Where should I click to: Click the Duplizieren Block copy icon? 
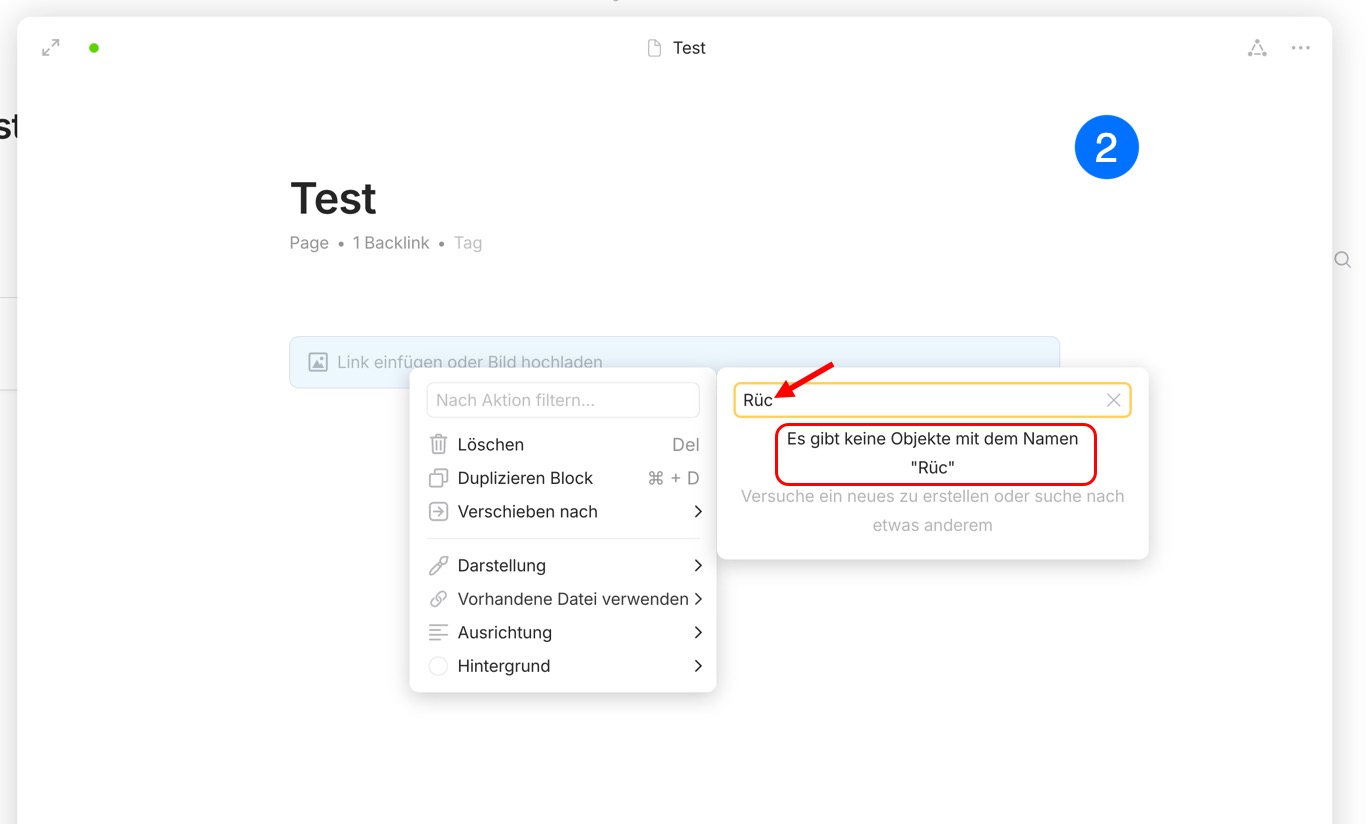pos(438,478)
